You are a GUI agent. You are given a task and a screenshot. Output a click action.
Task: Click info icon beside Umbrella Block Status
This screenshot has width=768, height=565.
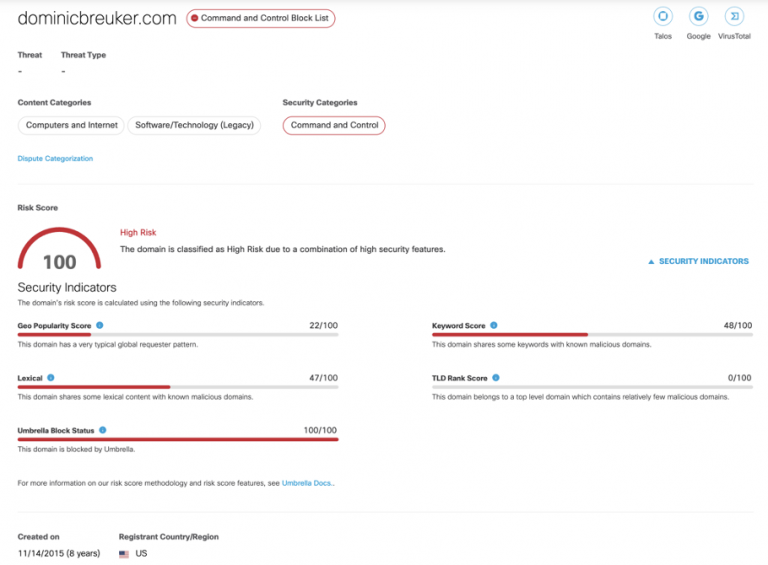(103, 430)
